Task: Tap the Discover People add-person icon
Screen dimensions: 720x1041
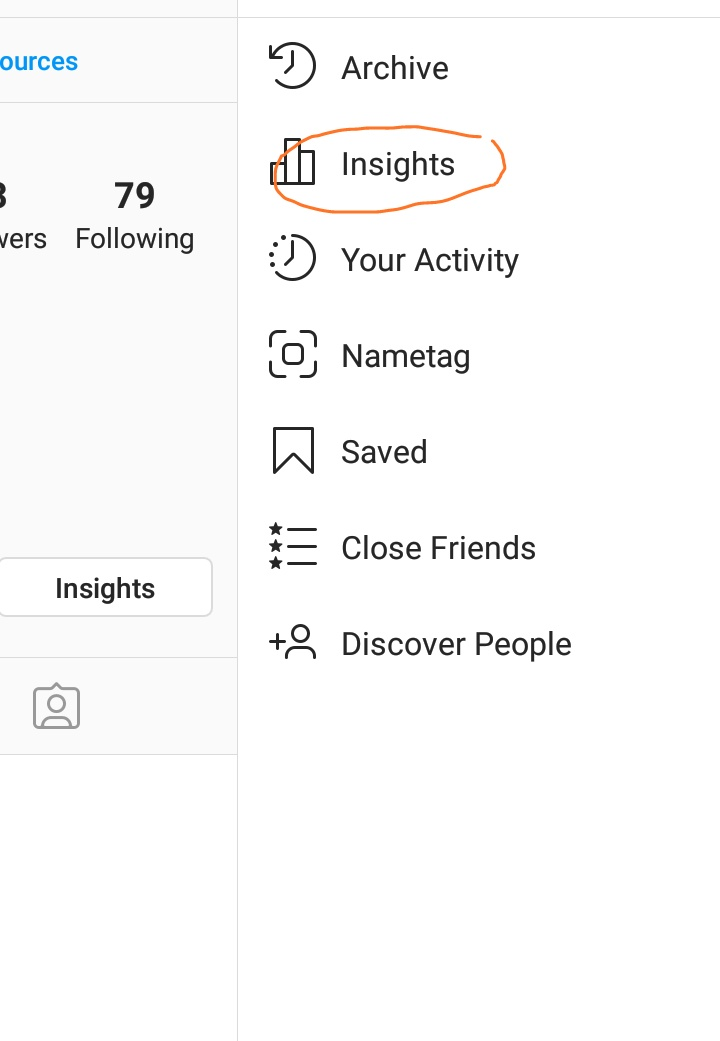Action: [x=293, y=642]
